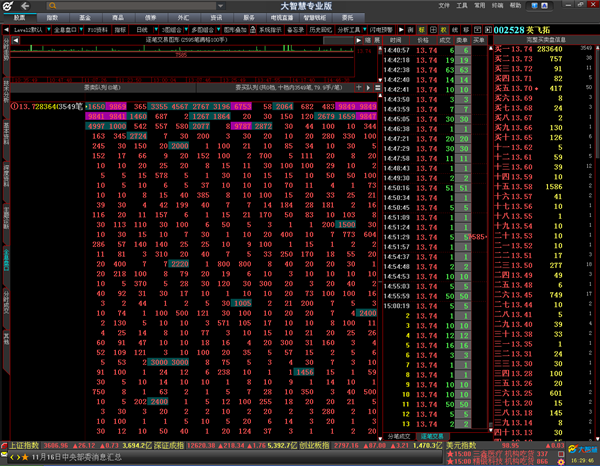This screenshot has height=466, width=600.
Task: Select the 分笔成交 bottom tab
Action: pyautogui.click(x=399, y=436)
